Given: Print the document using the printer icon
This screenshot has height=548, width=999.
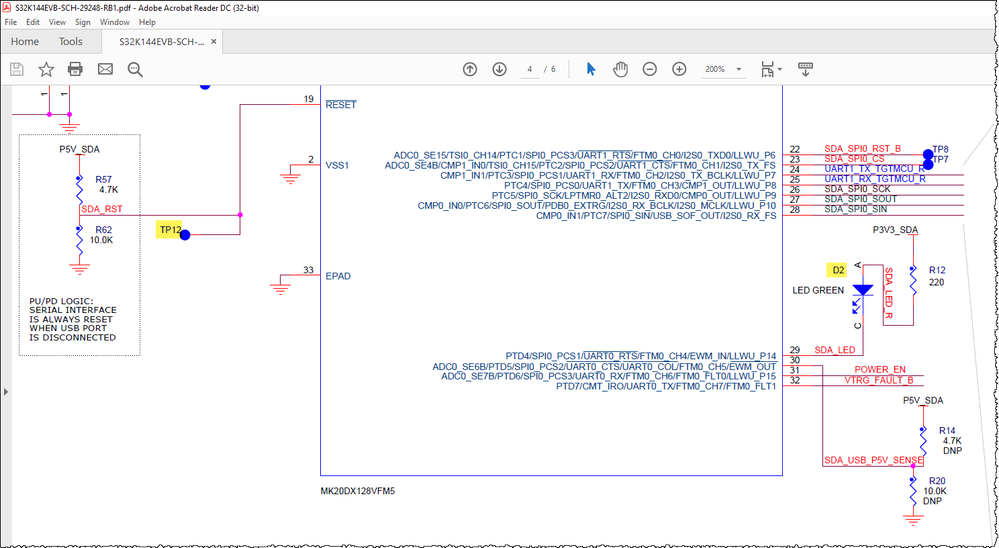Looking at the screenshot, I should (75, 69).
